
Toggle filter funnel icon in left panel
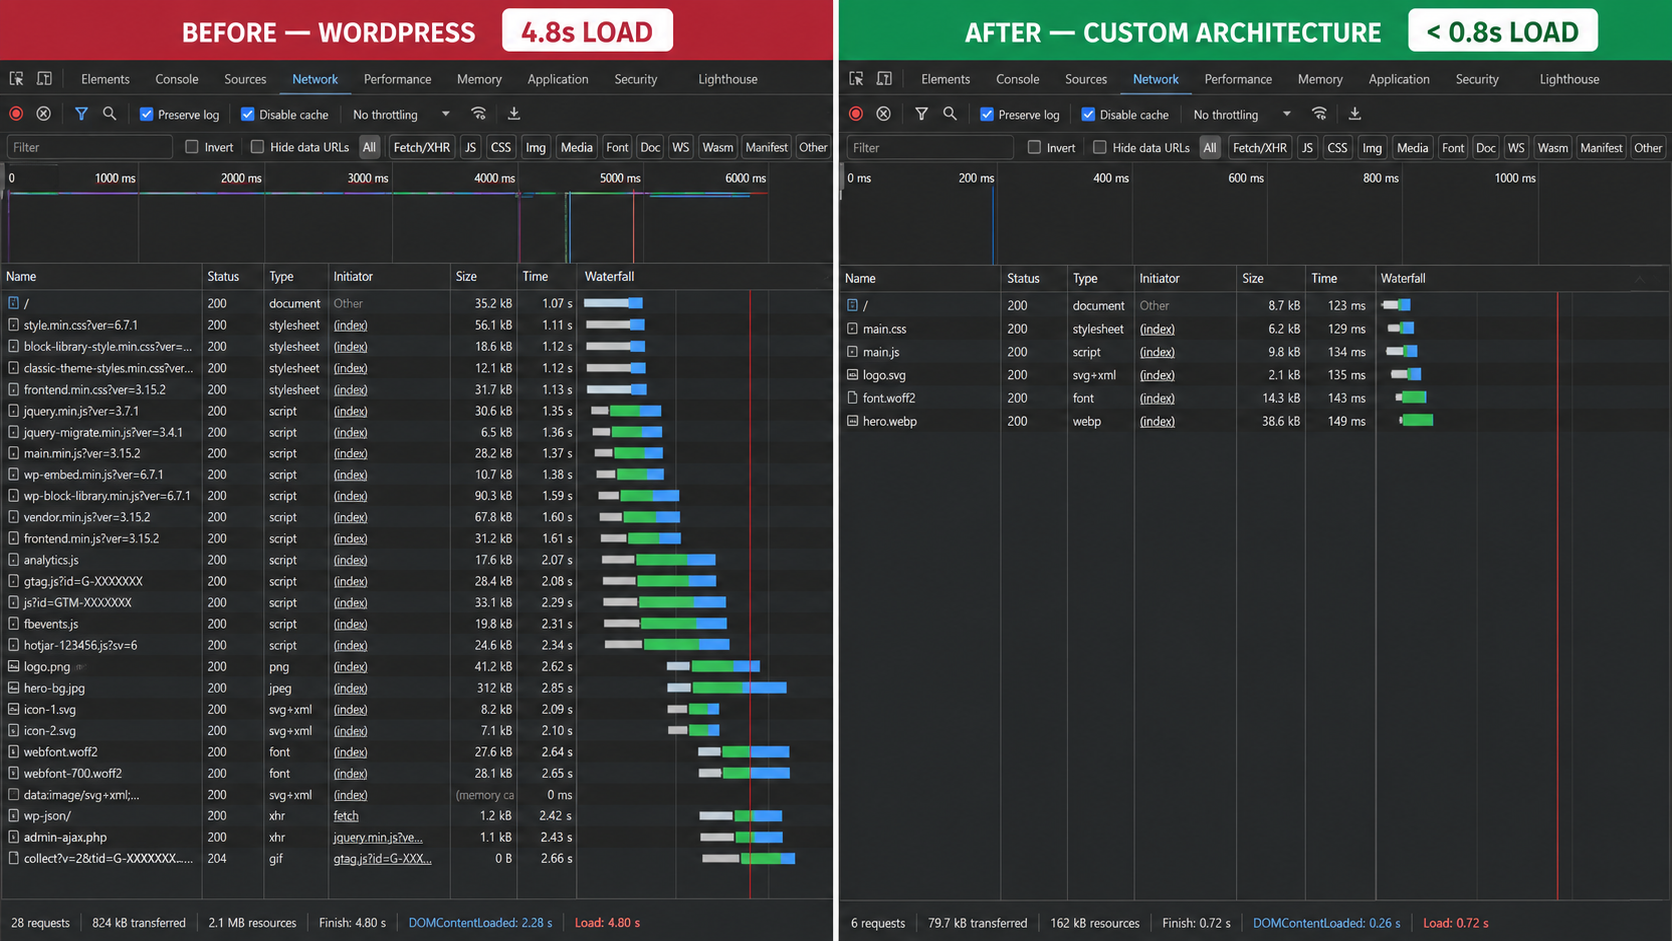(x=81, y=114)
